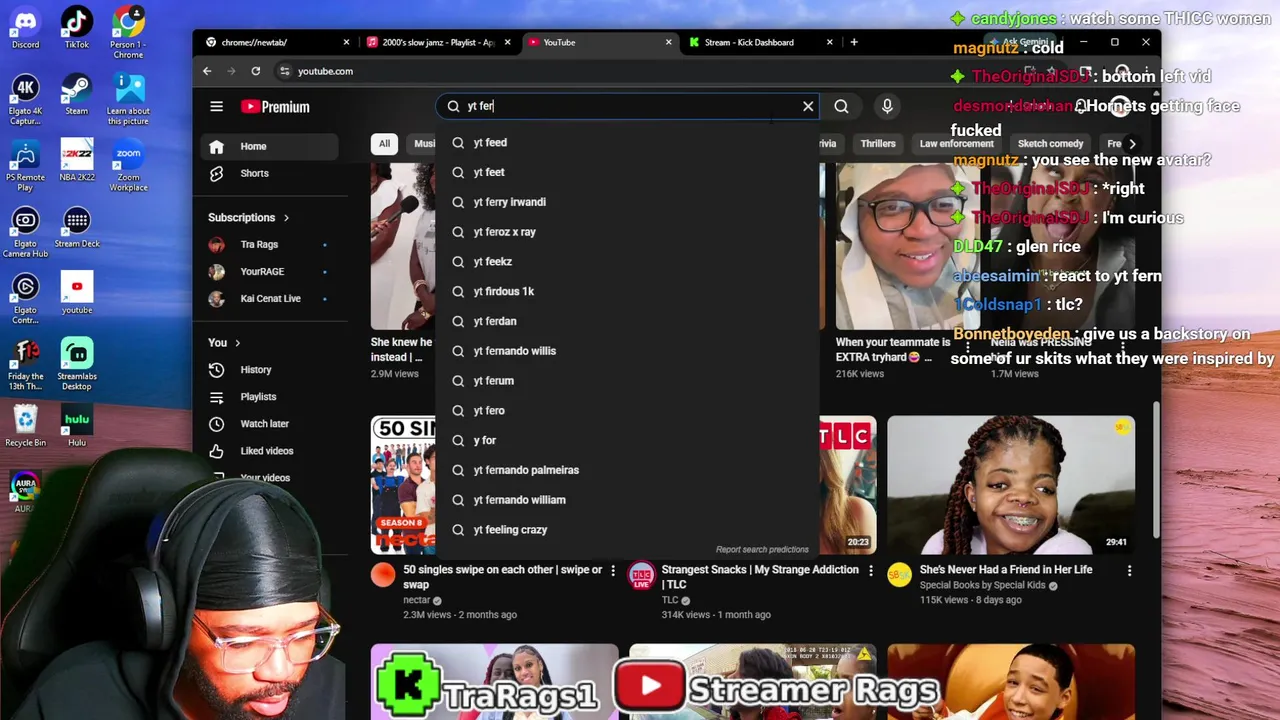Open Home in YouTube sidebar
Screen dimensions: 1280x720
pyautogui.click(x=269, y=146)
